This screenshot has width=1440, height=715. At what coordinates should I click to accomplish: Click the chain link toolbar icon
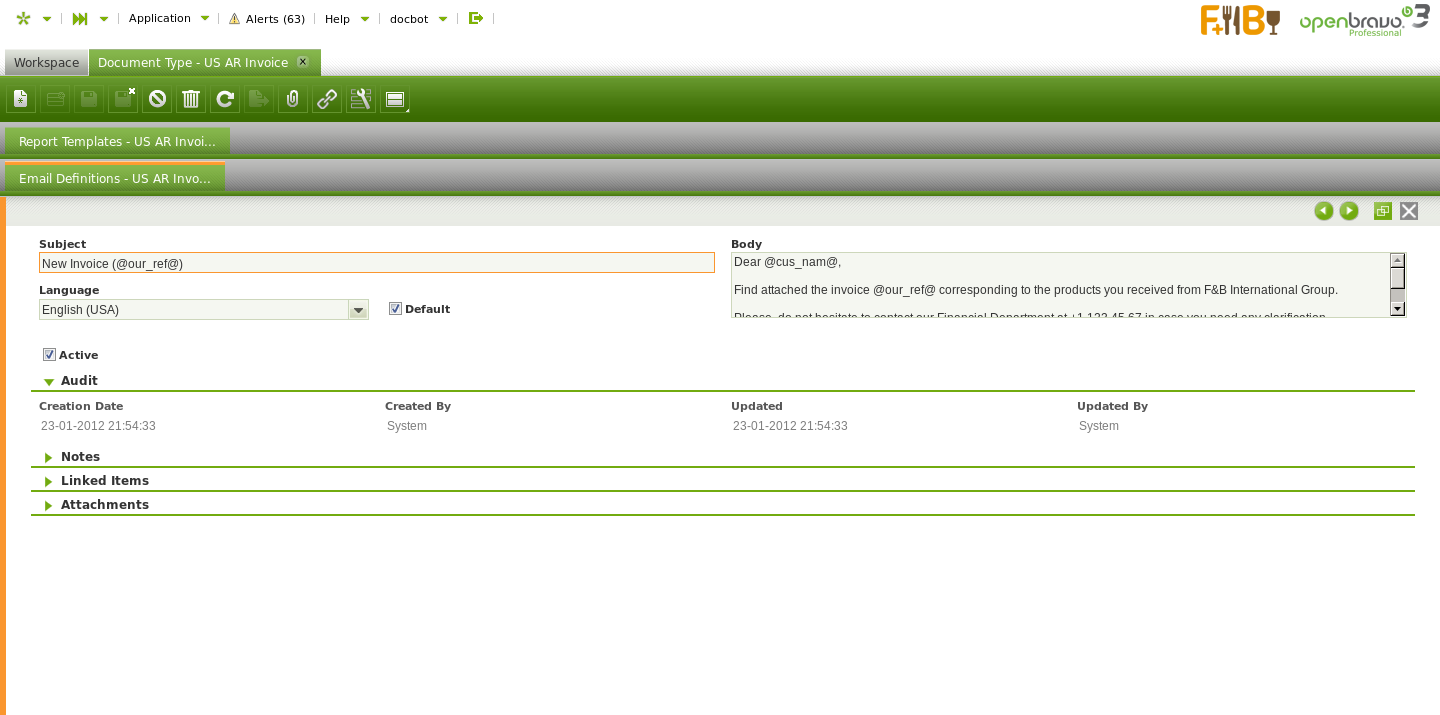click(327, 99)
